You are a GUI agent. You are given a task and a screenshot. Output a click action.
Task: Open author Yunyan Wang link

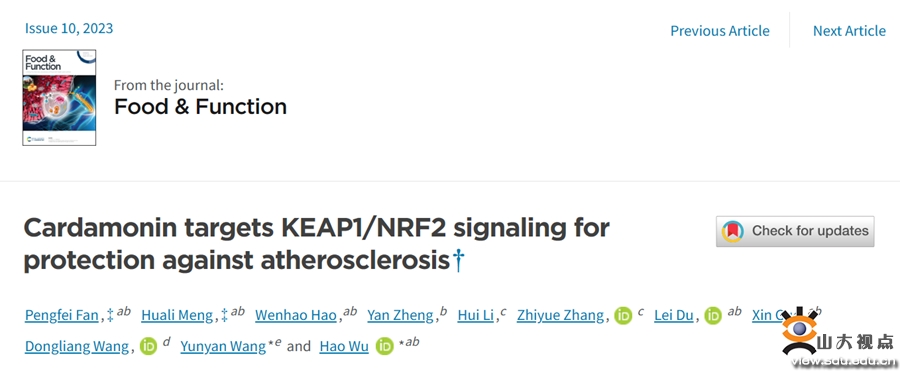point(223,346)
